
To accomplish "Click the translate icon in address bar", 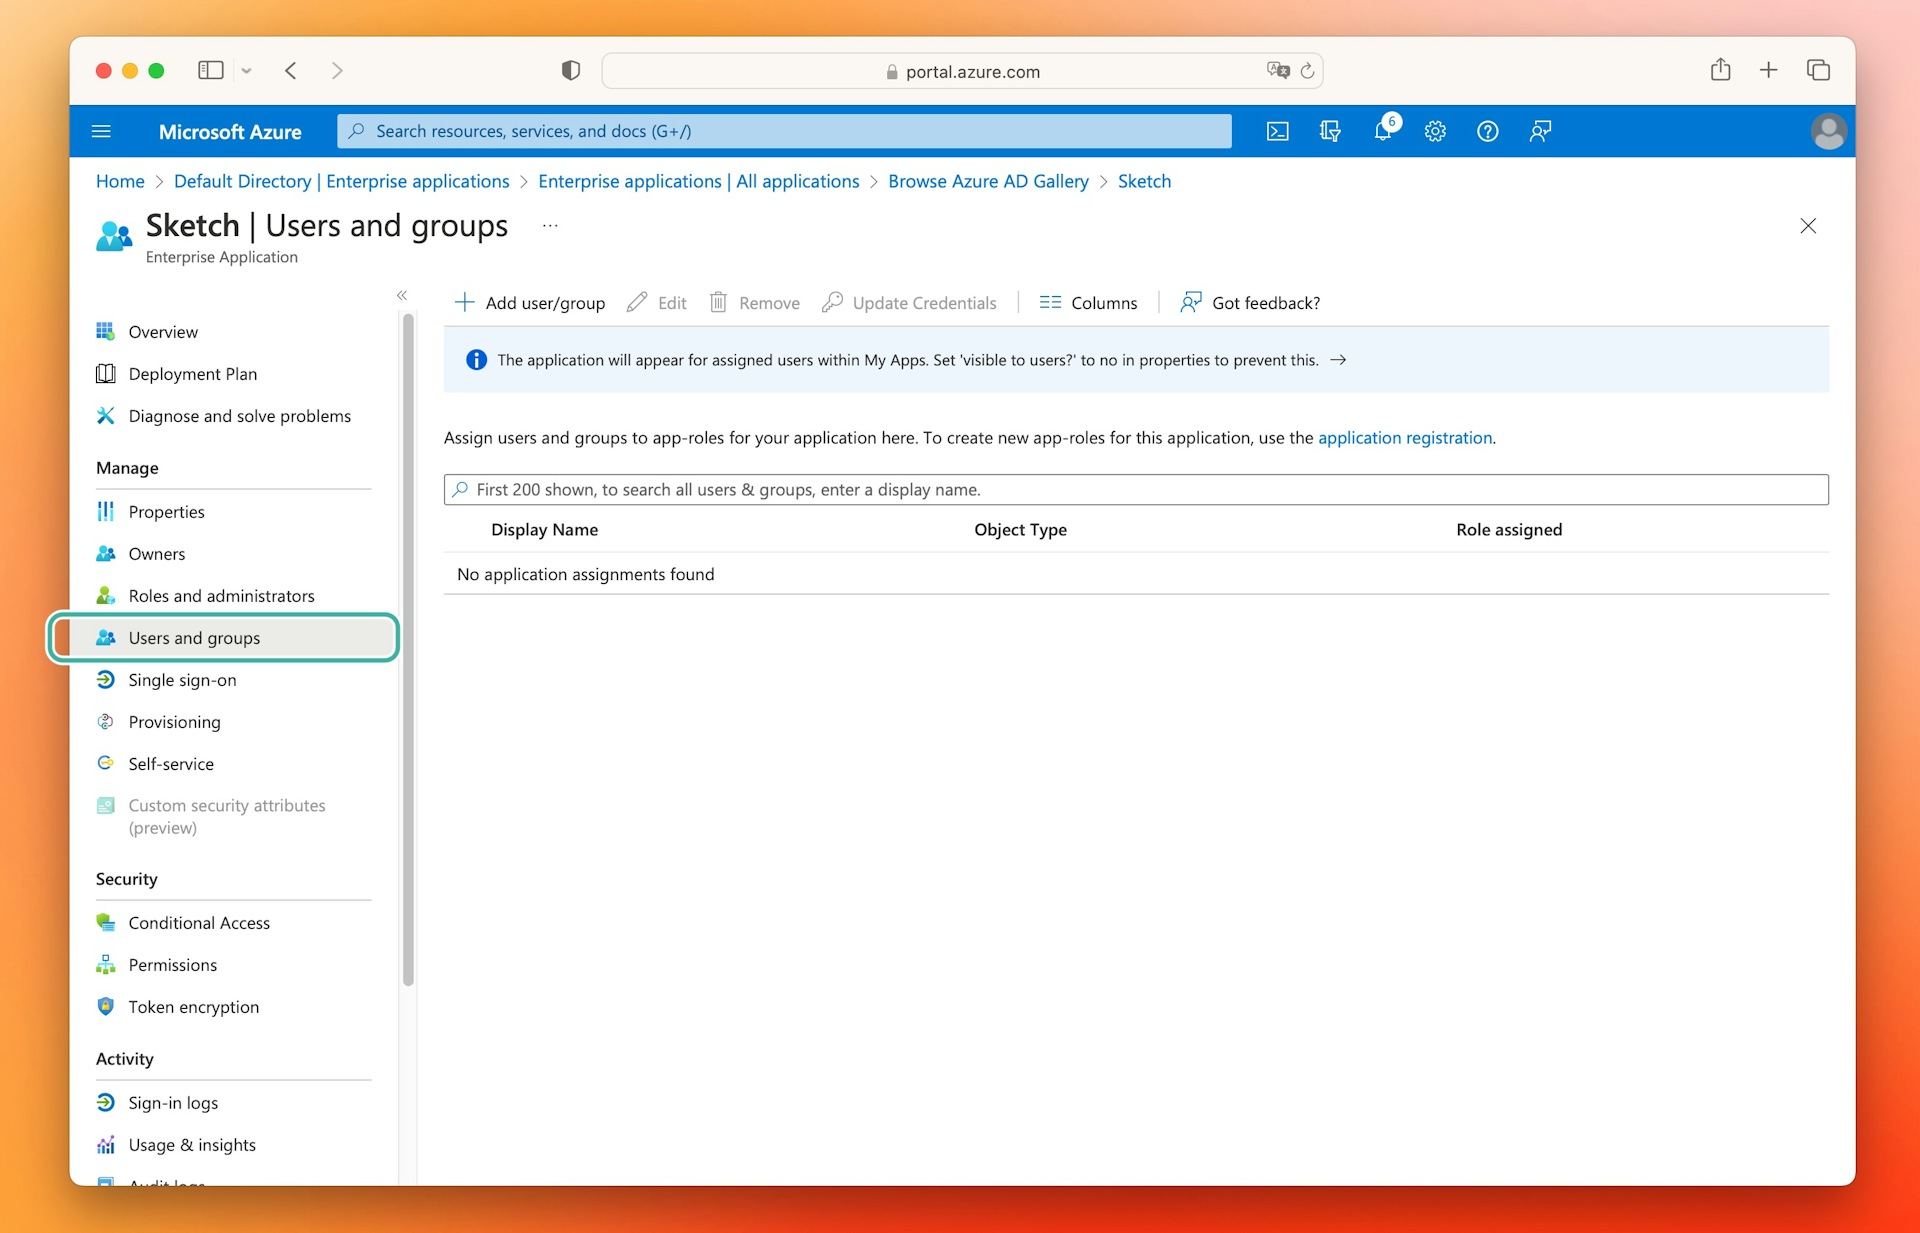I will click(1278, 70).
